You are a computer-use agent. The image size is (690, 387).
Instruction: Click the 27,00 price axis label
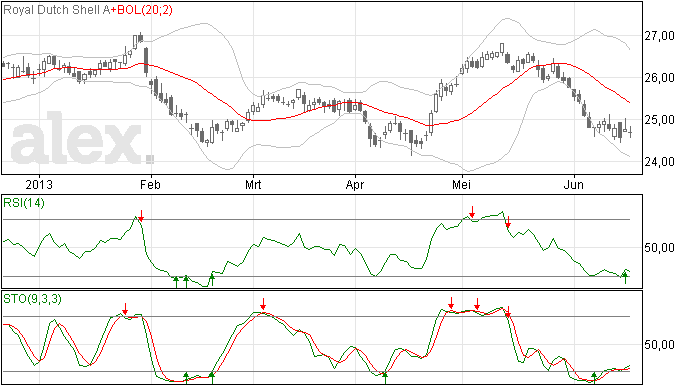[659, 36]
